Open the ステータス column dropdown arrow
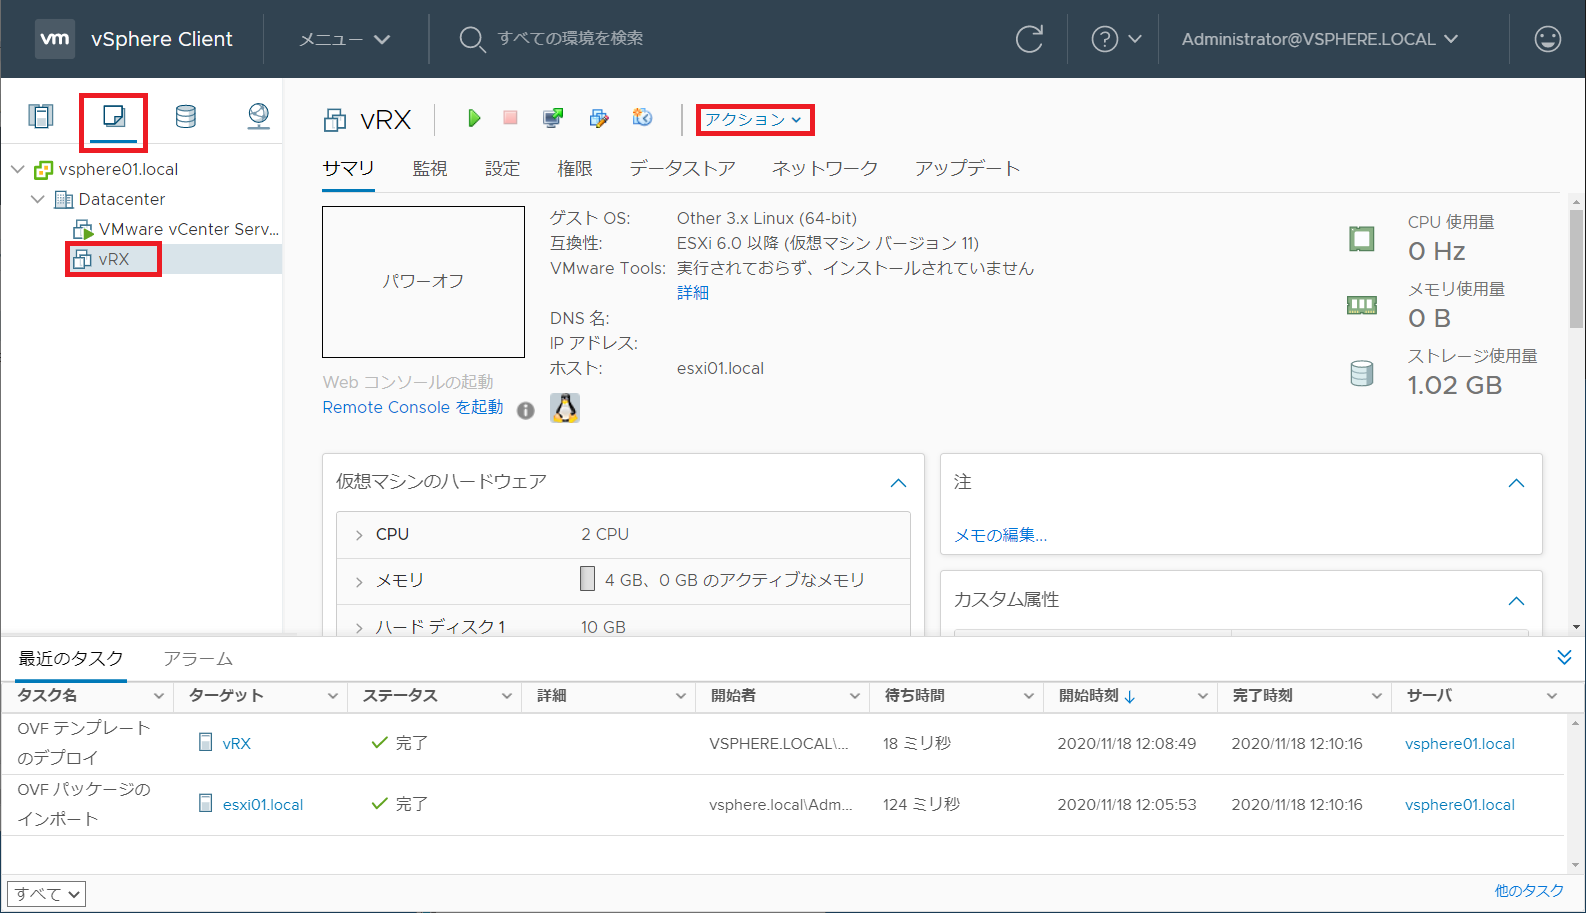 506,696
